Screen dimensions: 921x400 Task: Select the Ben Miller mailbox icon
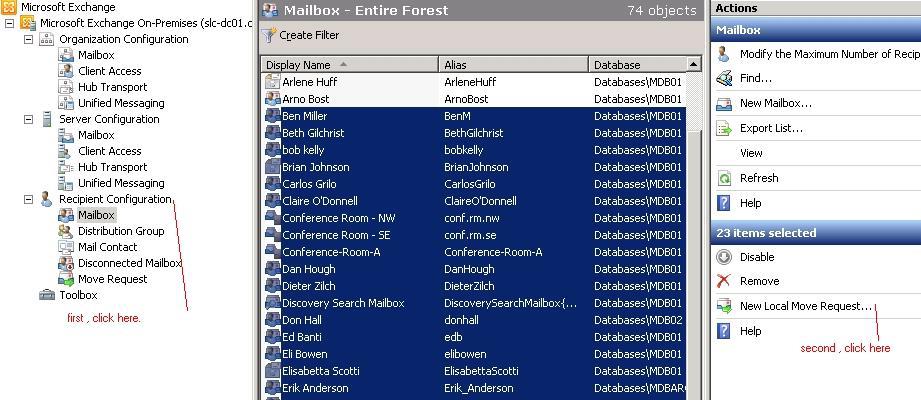(x=273, y=116)
